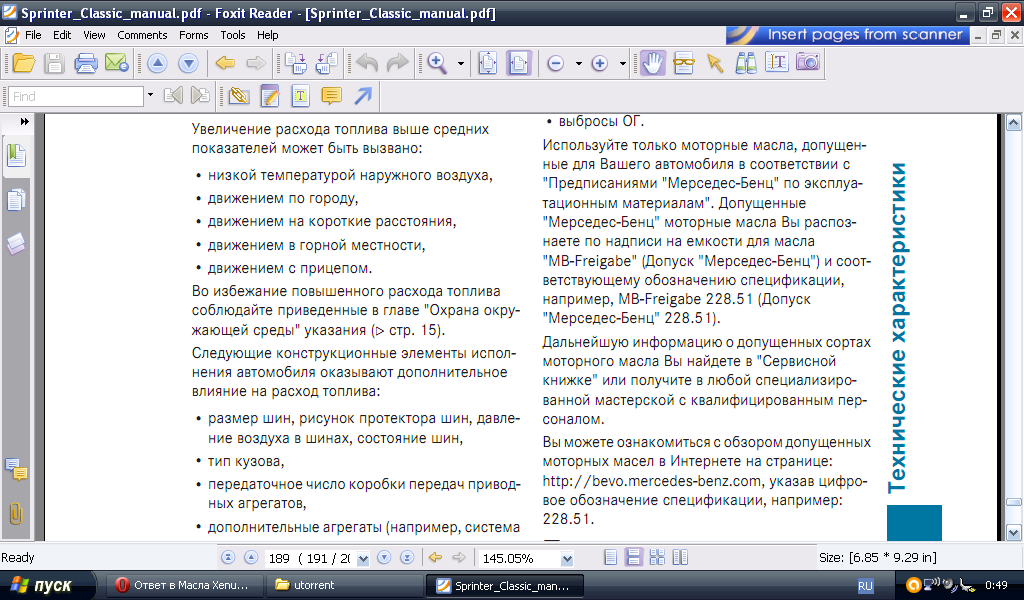The image size is (1024, 600).
Task: Click the round plus zoom in button
Action: point(600,63)
